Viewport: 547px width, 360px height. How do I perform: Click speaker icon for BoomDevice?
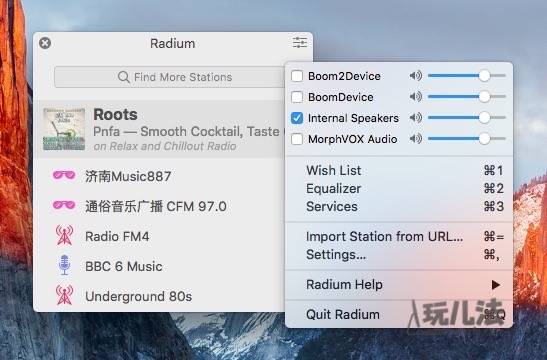(415, 96)
